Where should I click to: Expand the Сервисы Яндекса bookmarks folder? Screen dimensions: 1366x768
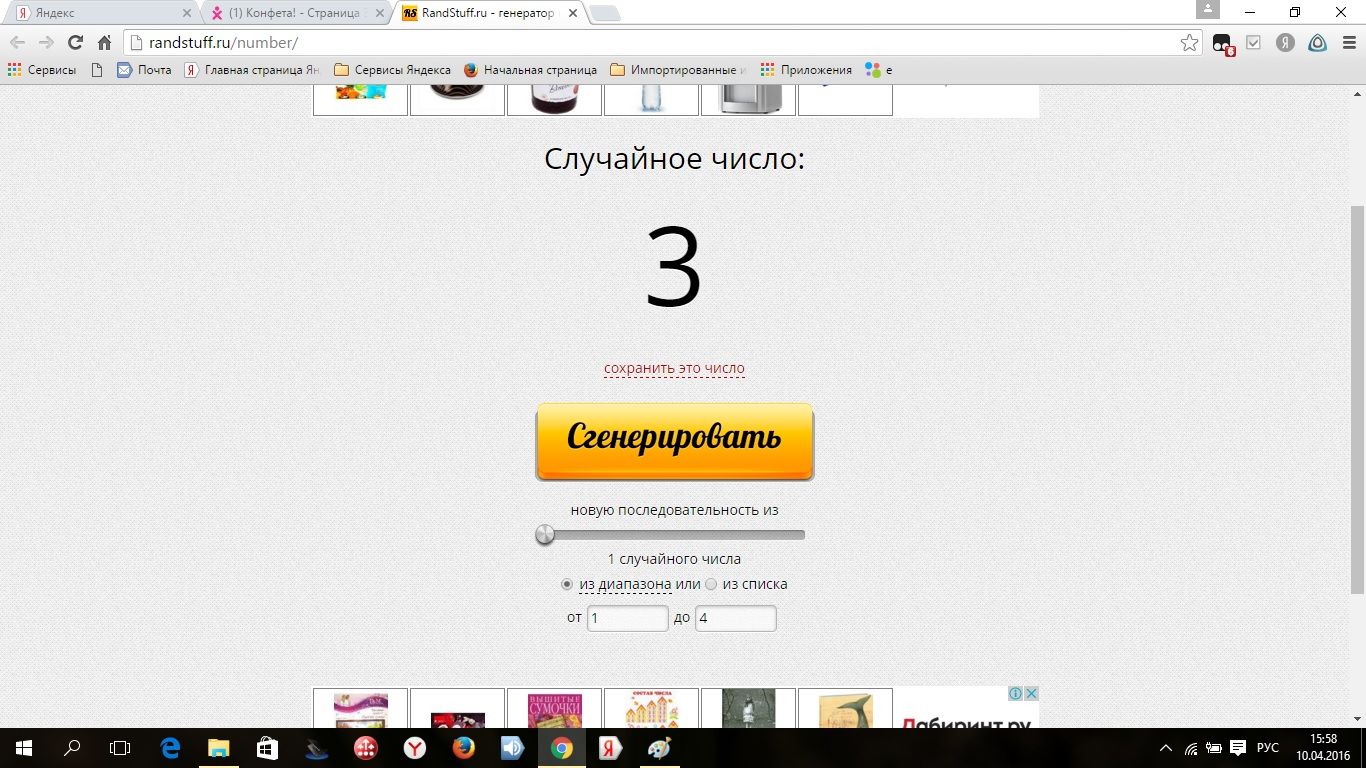tap(392, 70)
